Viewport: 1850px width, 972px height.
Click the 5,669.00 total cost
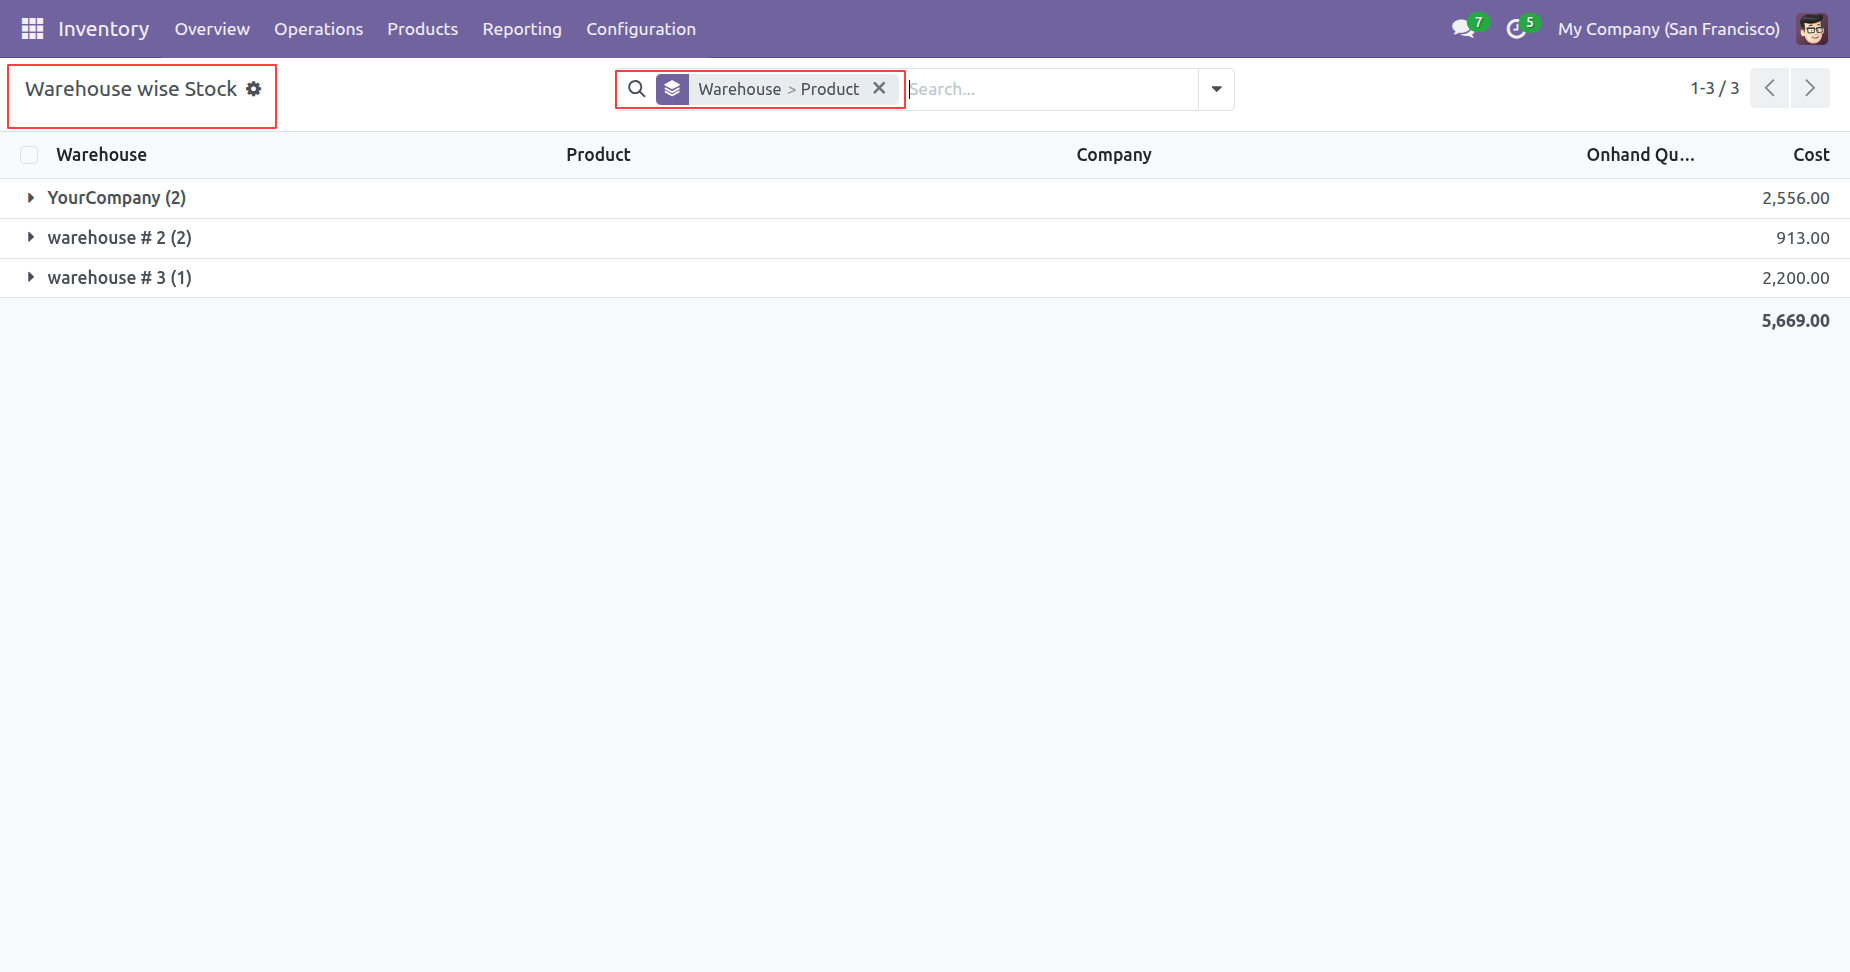tap(1795, 321)
